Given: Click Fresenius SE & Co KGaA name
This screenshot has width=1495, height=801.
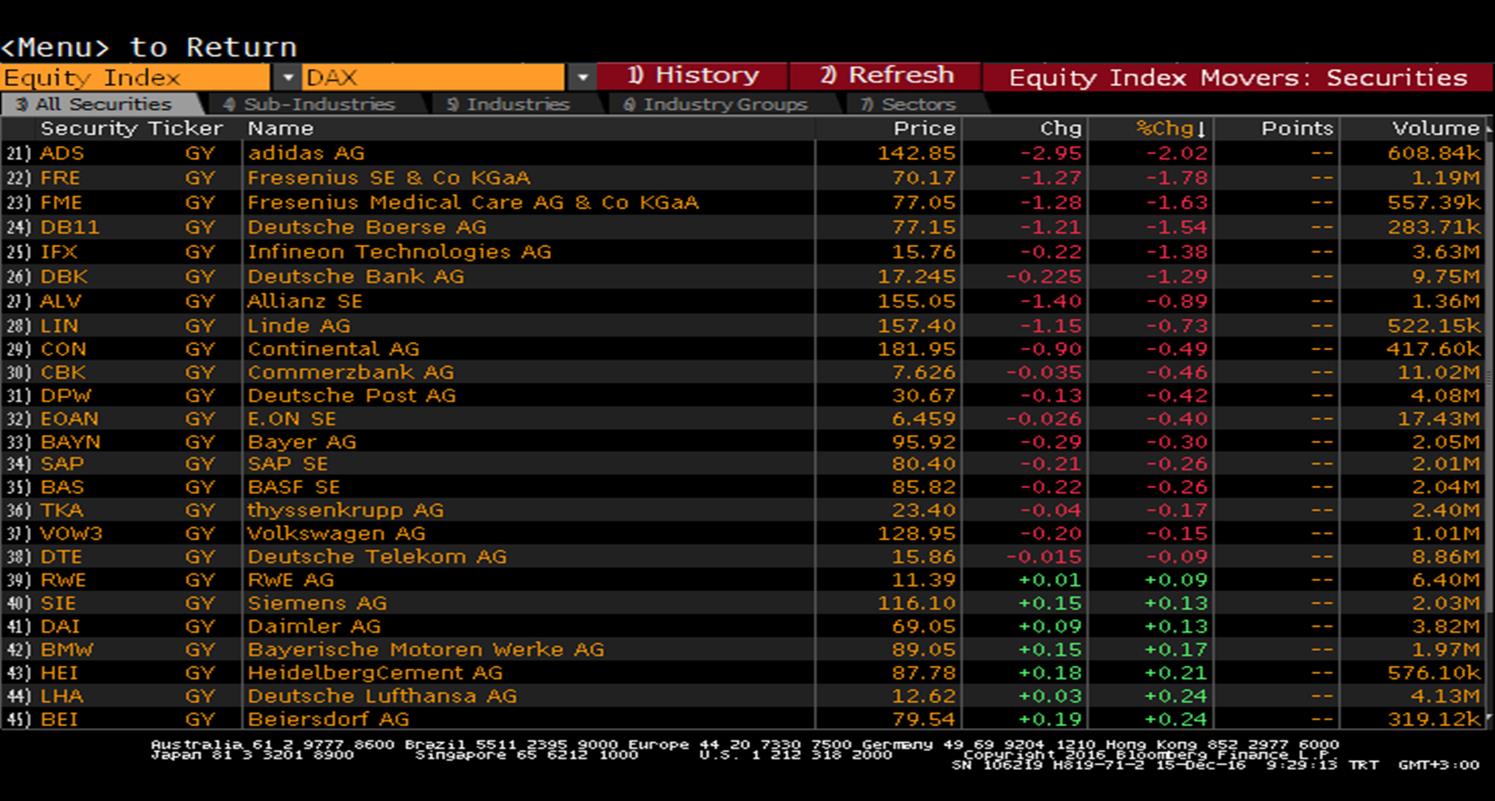Looking at the screenshot, I should (x=389, y=178).
